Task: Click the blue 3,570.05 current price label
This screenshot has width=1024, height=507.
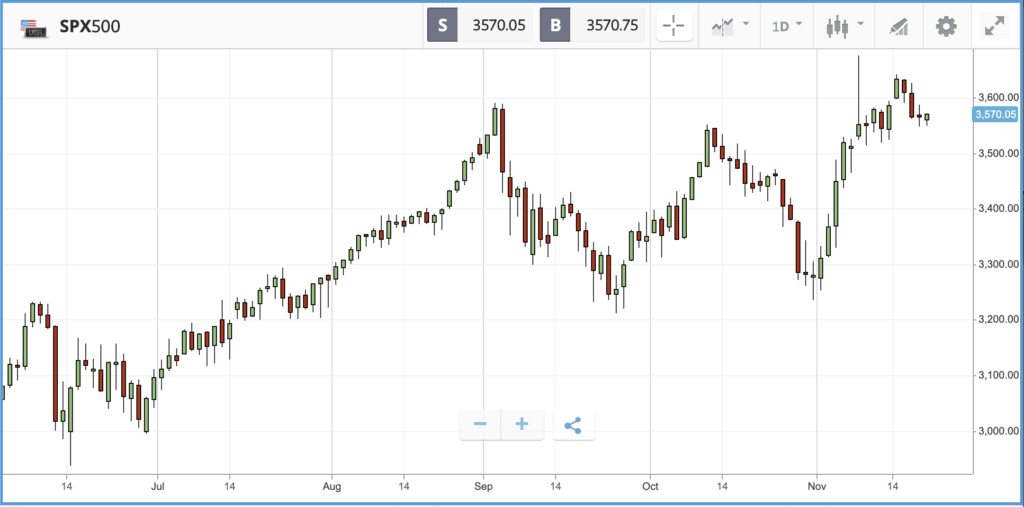Action: pyautogui.click(x=994, y=115)
